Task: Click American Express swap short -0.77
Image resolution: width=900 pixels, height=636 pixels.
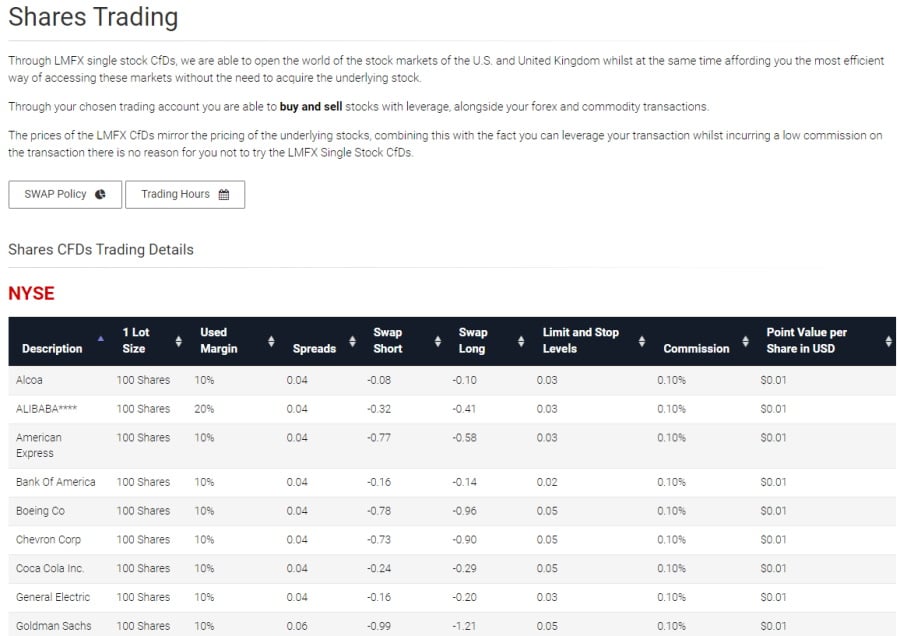Action: 379,437
